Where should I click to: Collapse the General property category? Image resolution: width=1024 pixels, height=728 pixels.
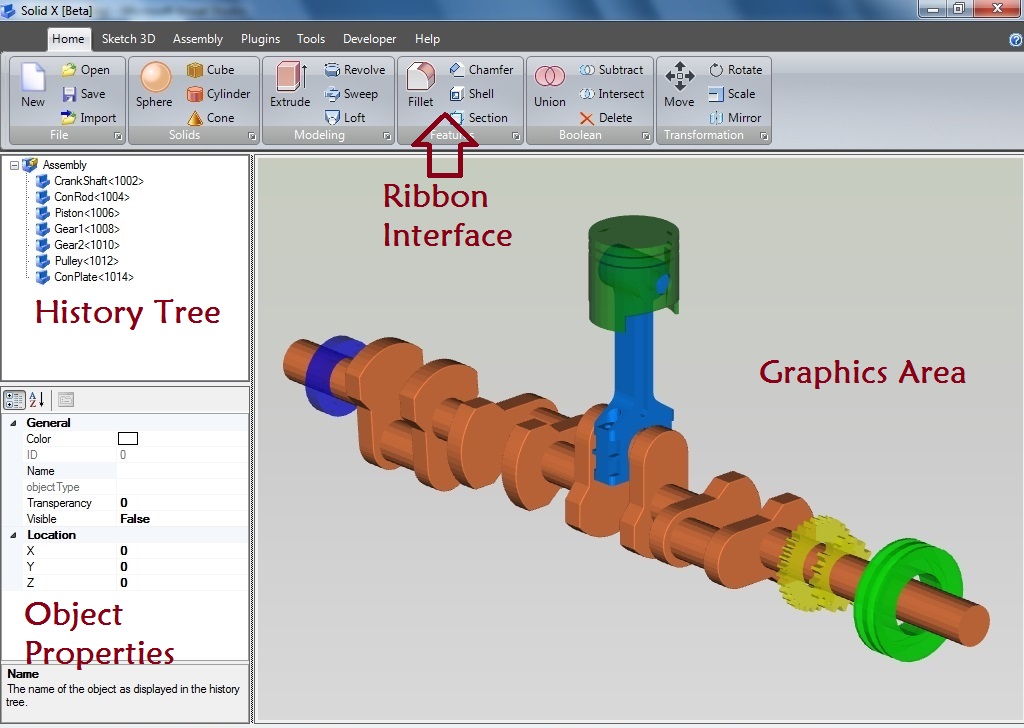13,423
